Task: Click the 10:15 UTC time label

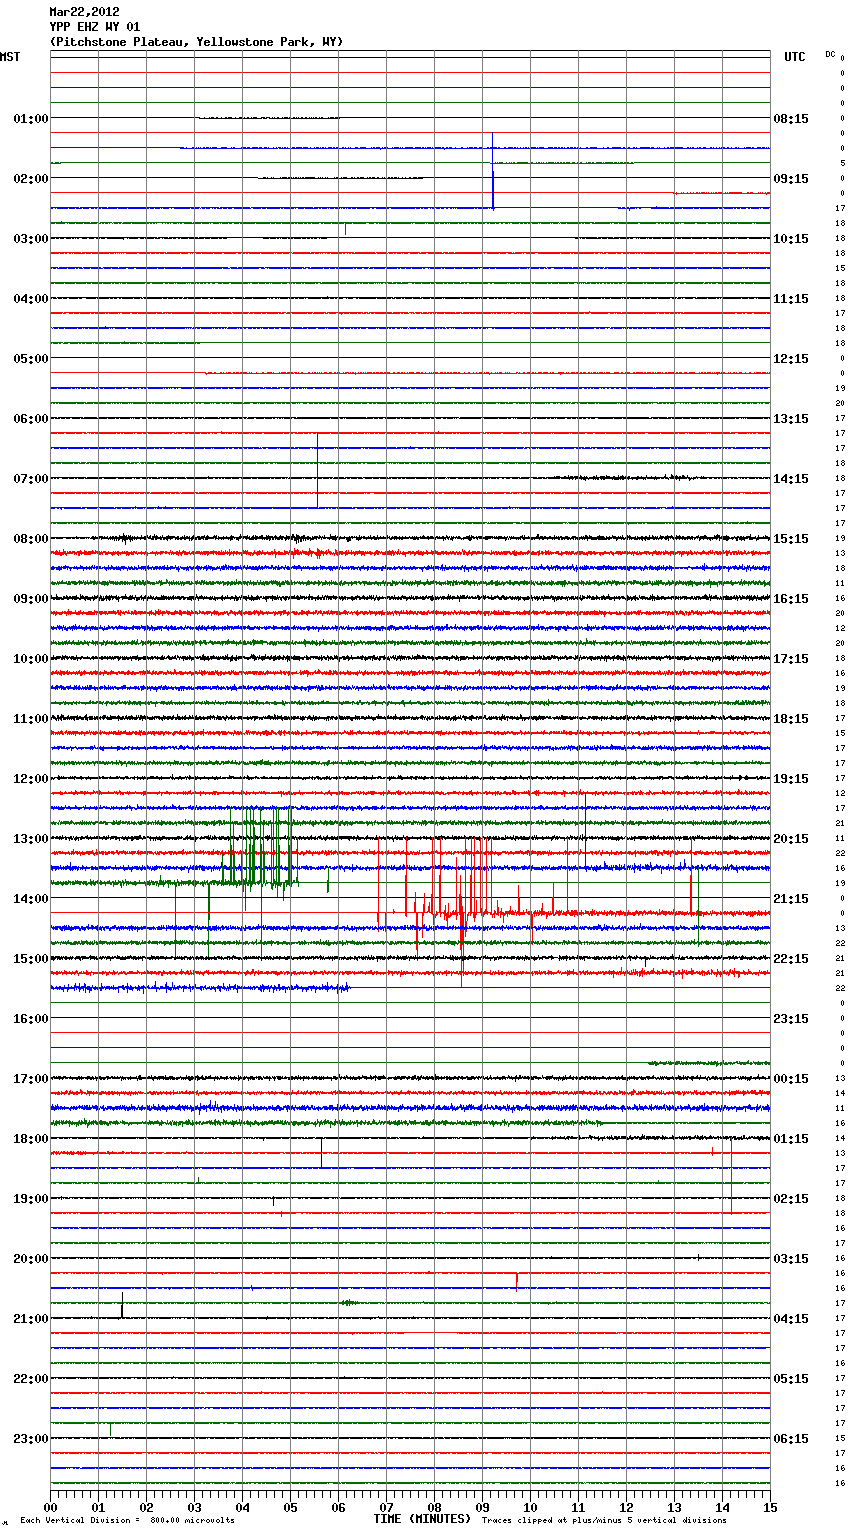Action: click(791, 239)
